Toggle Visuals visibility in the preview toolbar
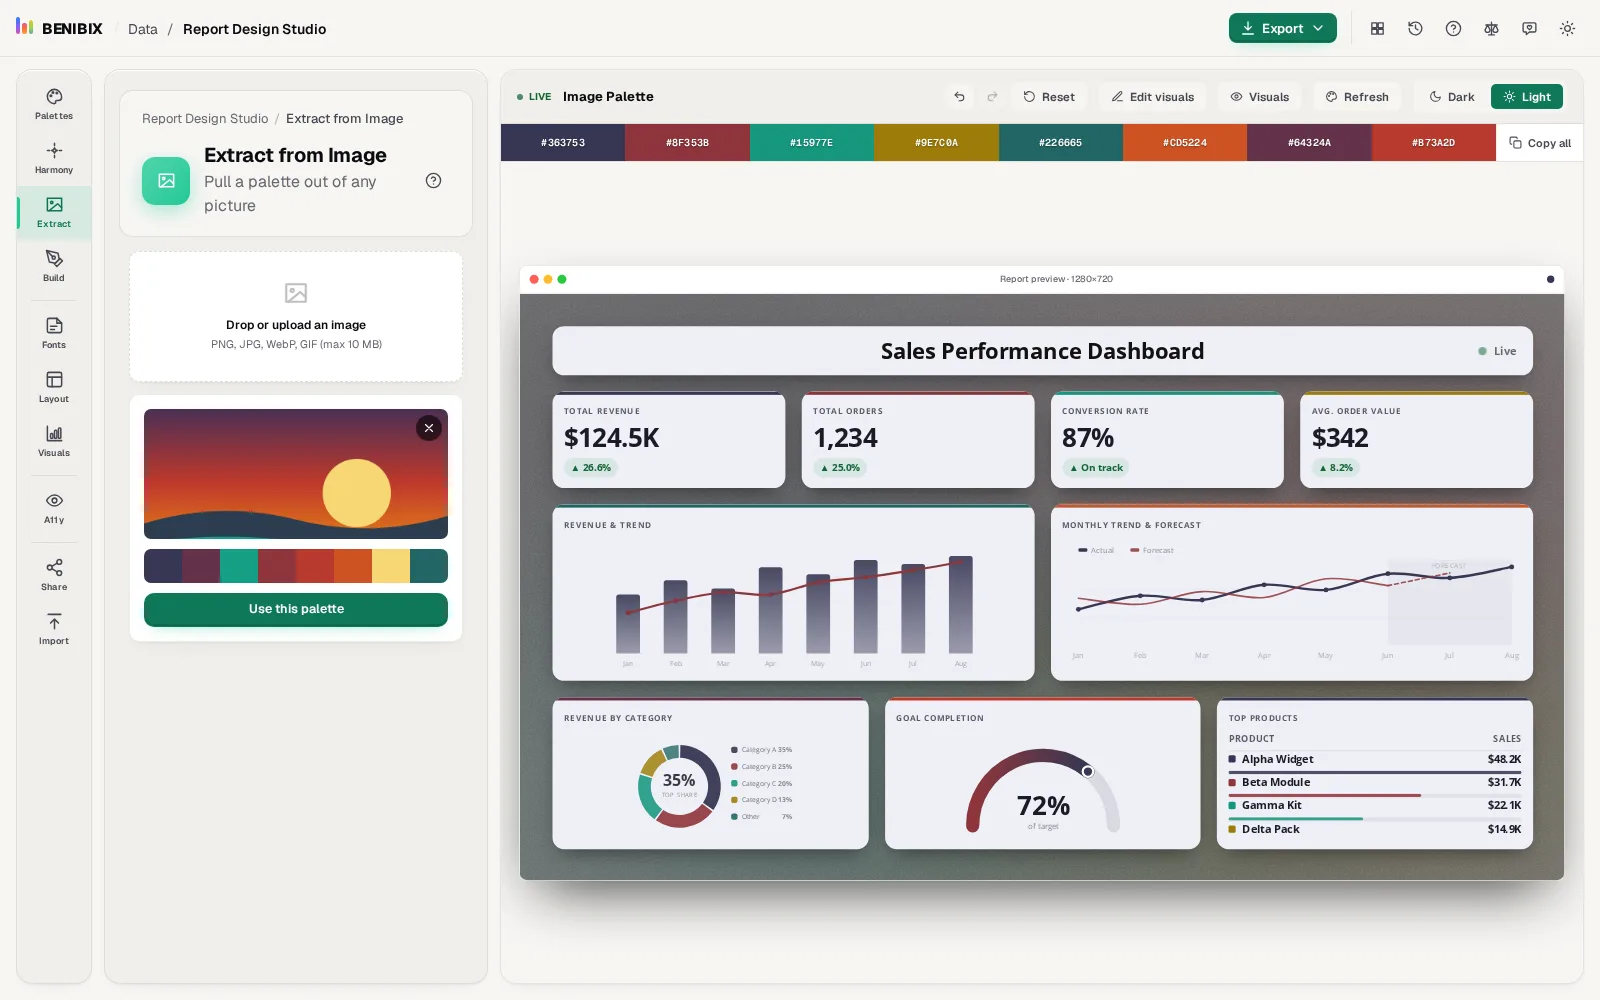This screenshot has height=1000, width=1600. coord(1259,97)
